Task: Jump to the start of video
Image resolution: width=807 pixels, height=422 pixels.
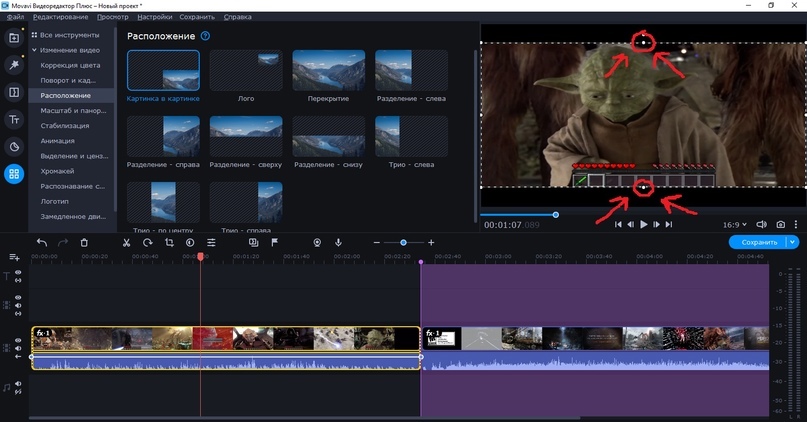Action: click(x=618, y=224)
